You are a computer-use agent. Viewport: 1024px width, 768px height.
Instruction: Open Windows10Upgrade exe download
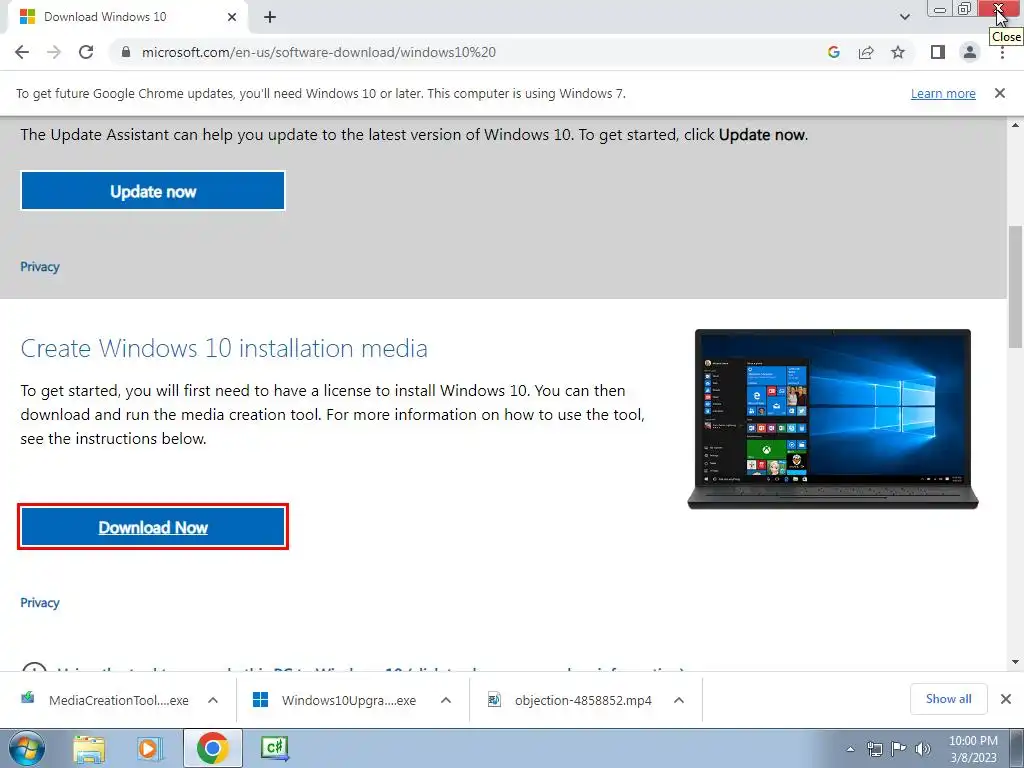pos(336,700)
